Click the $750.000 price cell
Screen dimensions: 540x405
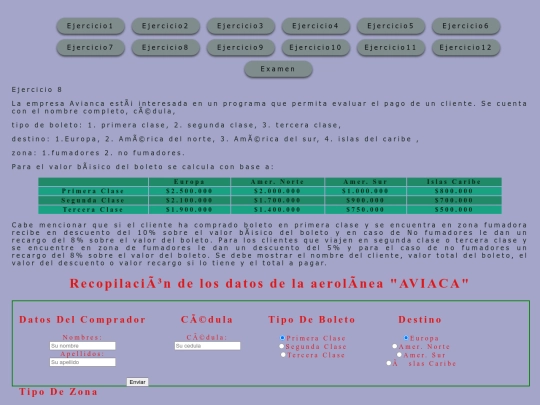365,209
